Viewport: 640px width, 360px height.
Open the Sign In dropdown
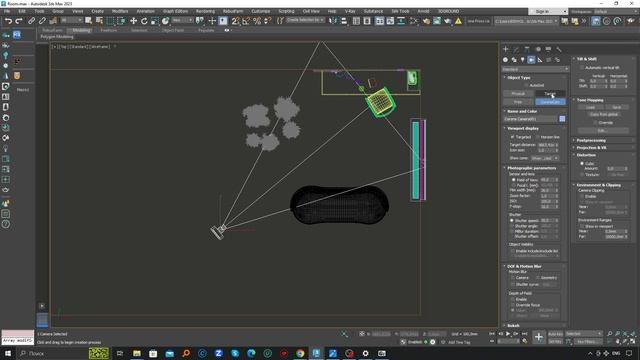pos(548,11)
